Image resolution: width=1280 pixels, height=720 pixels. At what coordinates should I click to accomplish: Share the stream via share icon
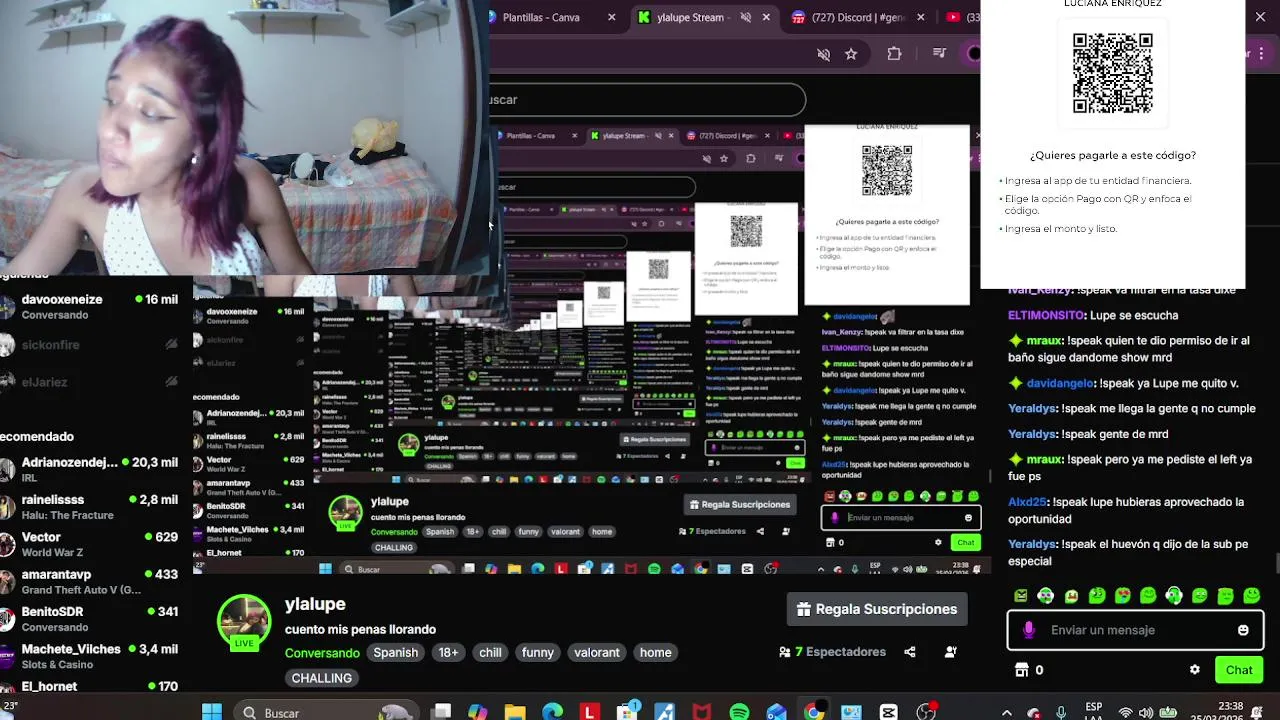click(x=909, y=652)
